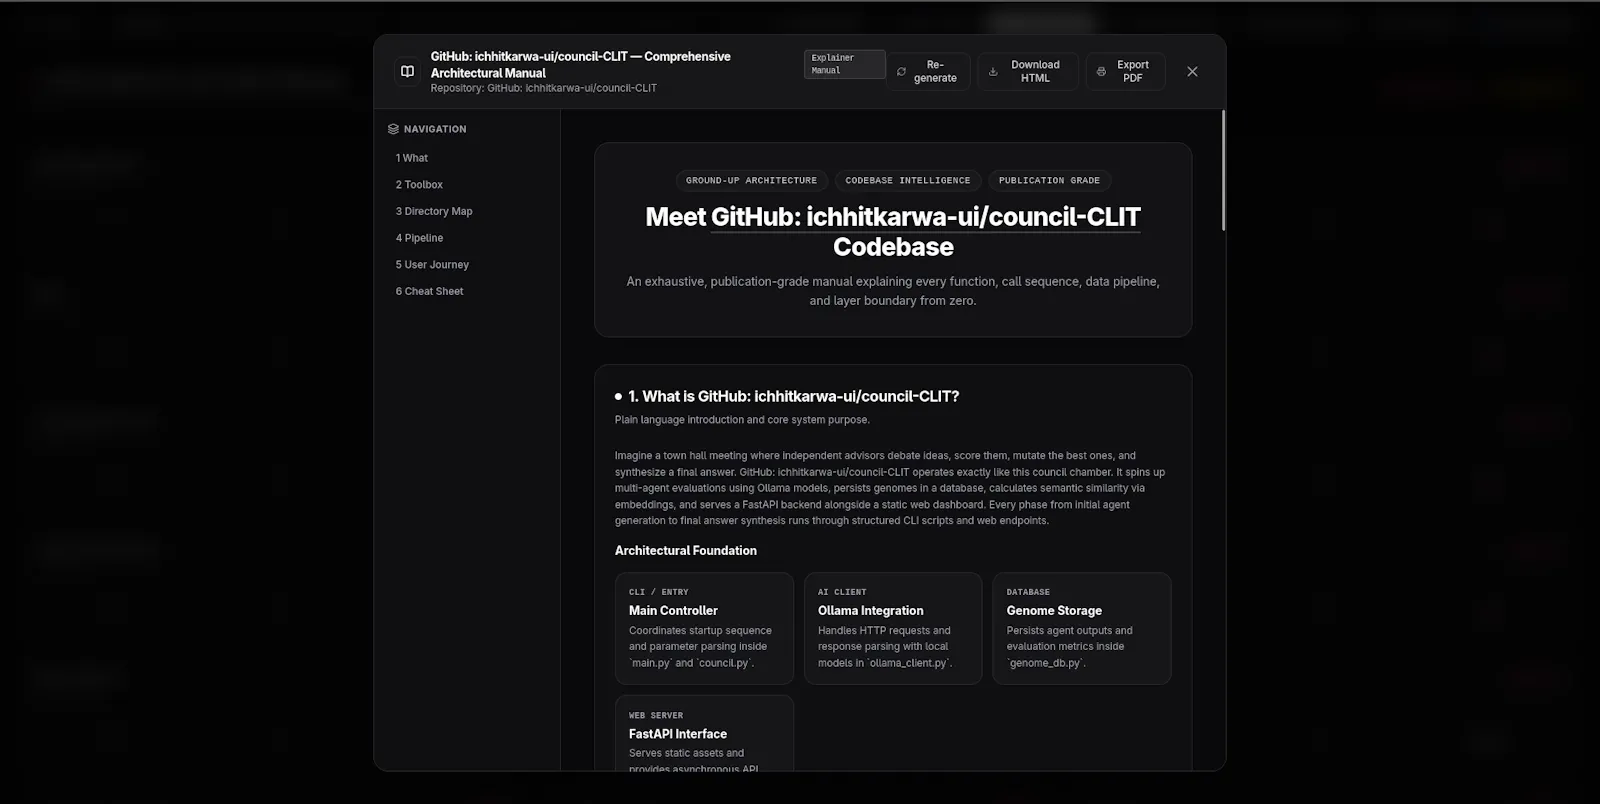Select the Ollama Integration card
Image resolution: width=1600 pixels, height=804 pixels.
(x=893, y=628)
